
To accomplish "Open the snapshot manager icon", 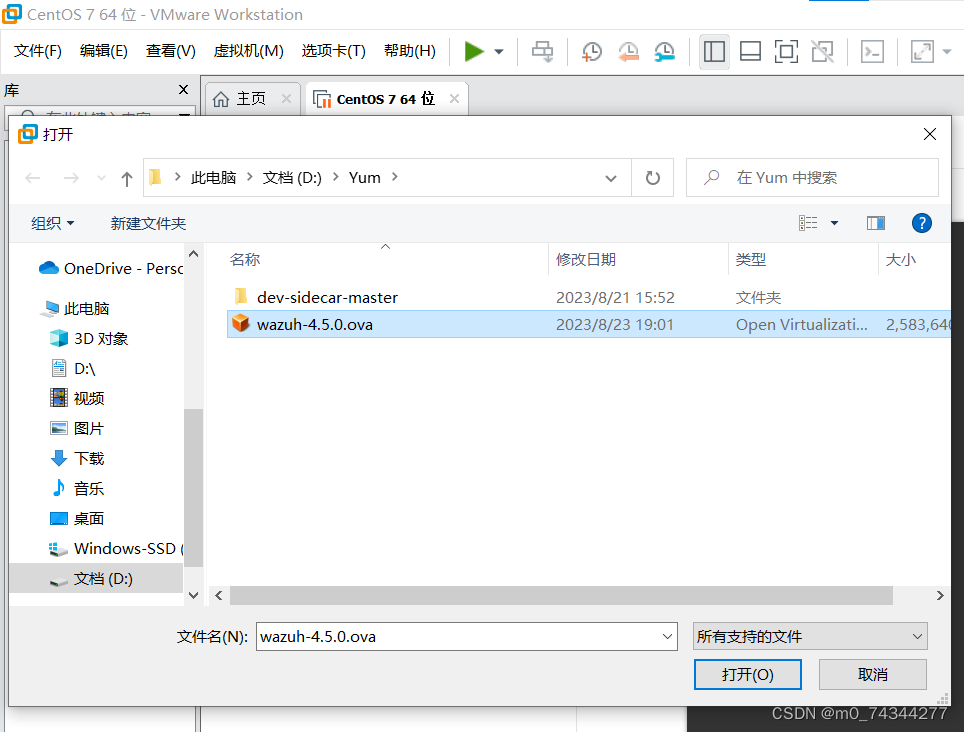I will [665, 52].
